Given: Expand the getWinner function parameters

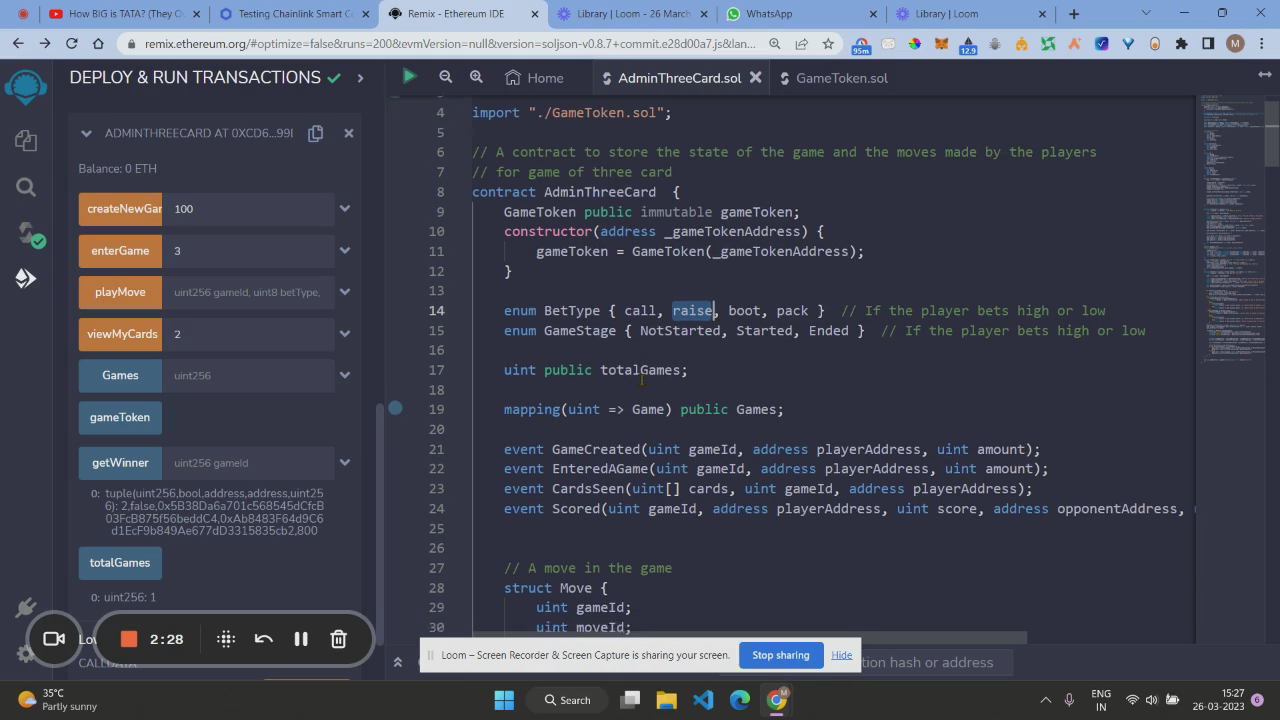Looking at the screenshot, I should click(345, 463).
